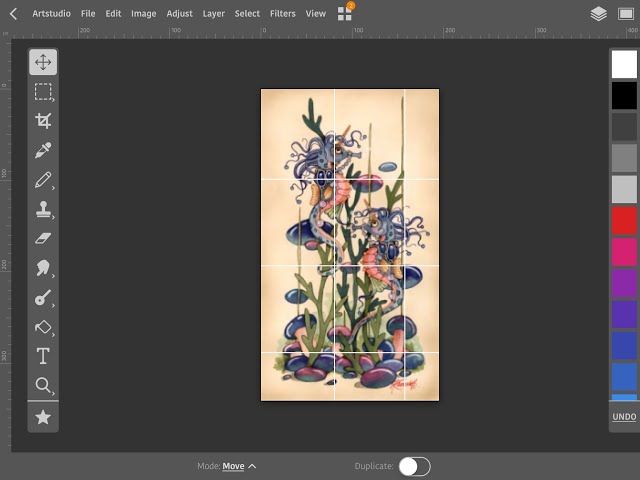The image size is (640, 480).
Task: Open the View menu
Action: coord(316,13)
